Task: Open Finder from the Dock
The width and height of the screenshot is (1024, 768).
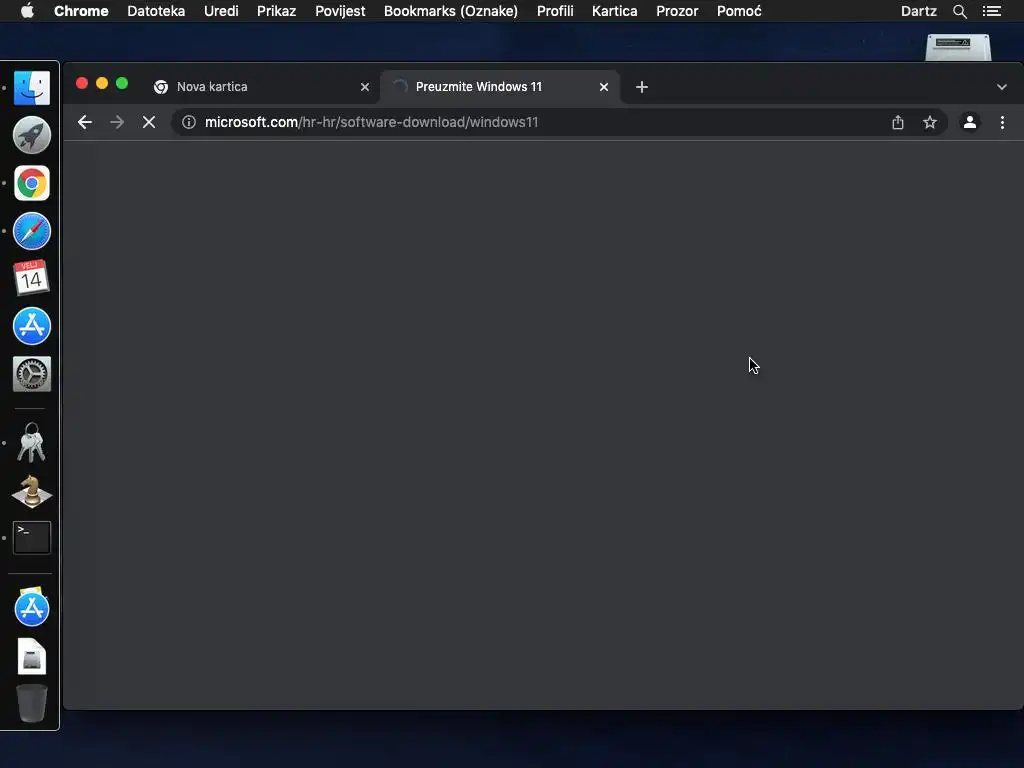Action: coord(31,88)
